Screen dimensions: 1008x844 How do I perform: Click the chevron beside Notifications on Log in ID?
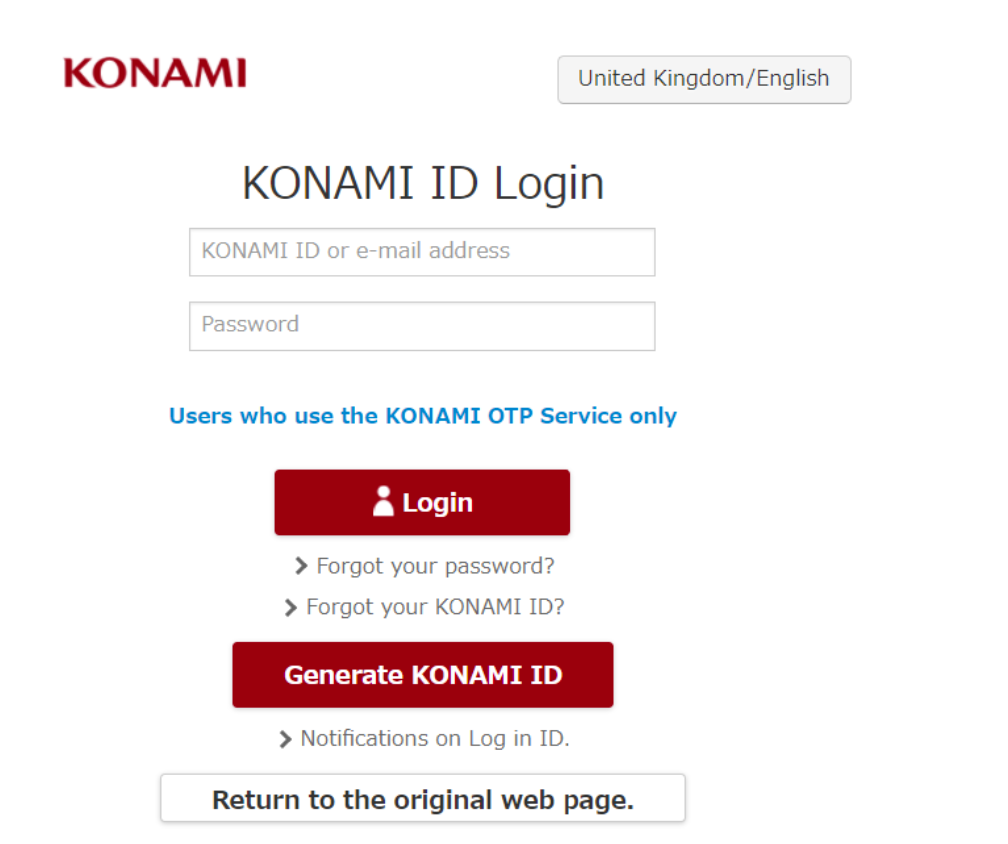[x=284, y=738]
